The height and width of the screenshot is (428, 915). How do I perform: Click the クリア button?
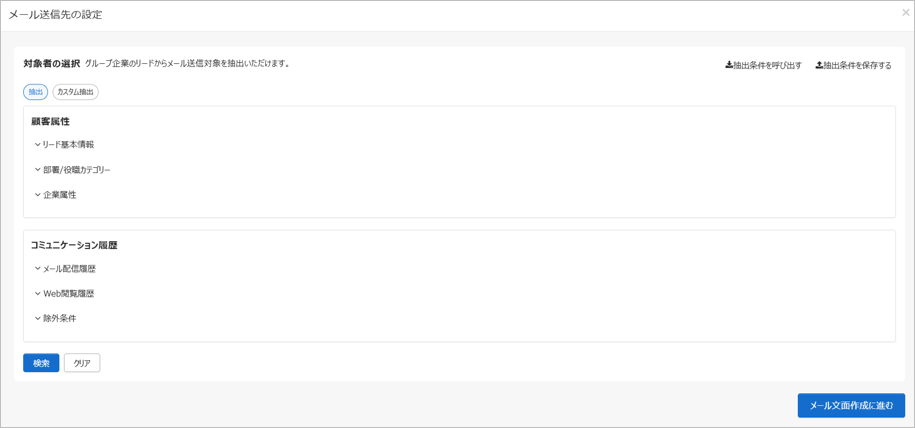82,363
